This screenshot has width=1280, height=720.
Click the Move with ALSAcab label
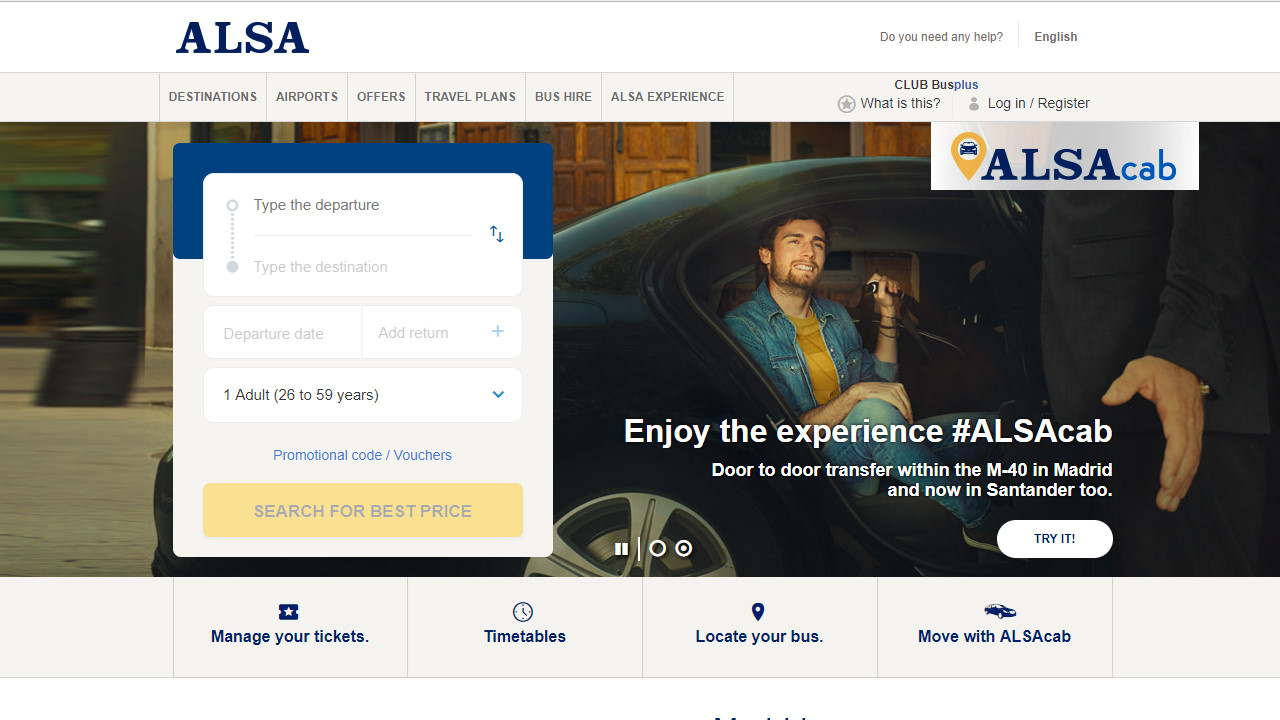994,637
